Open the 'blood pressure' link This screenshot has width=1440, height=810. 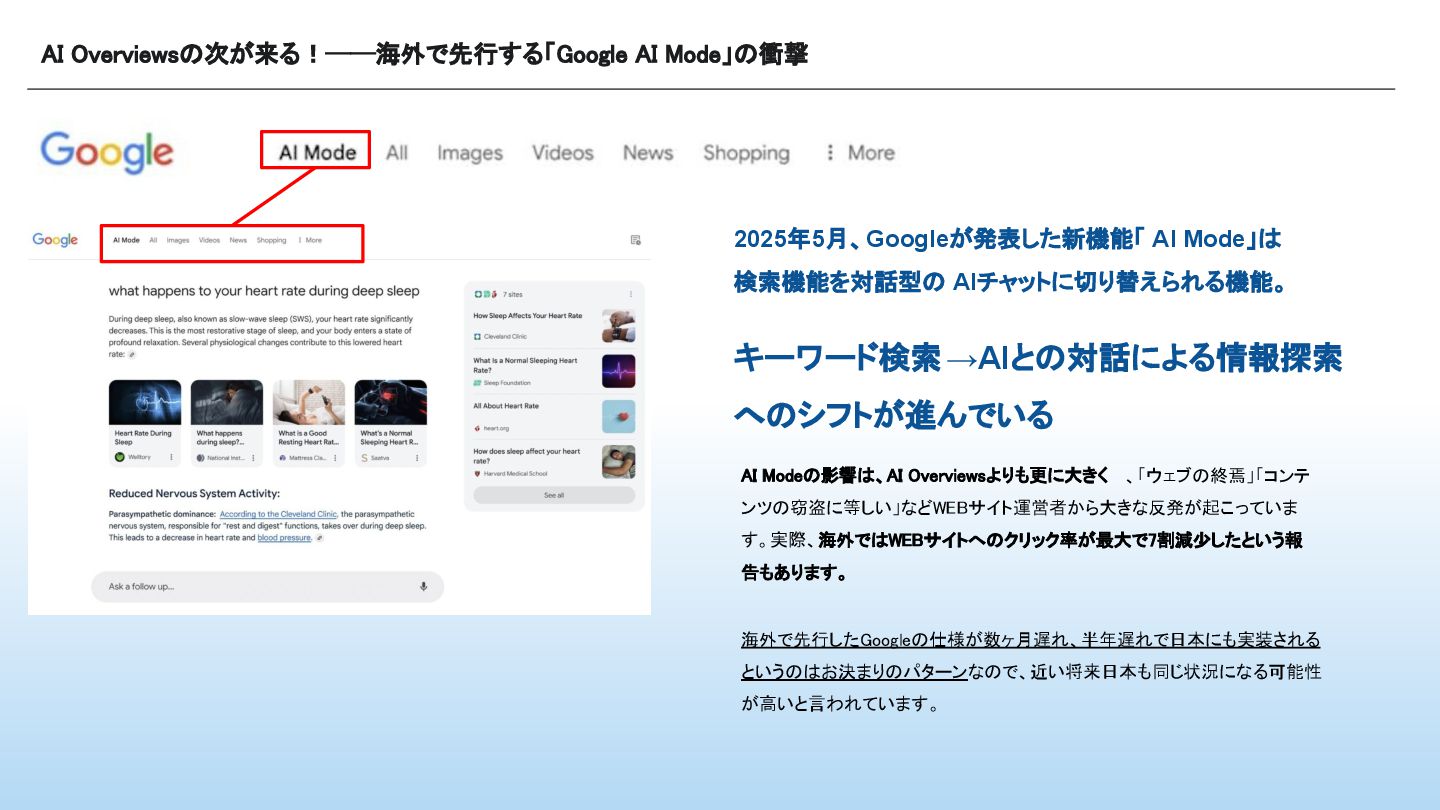pos(284,538)
